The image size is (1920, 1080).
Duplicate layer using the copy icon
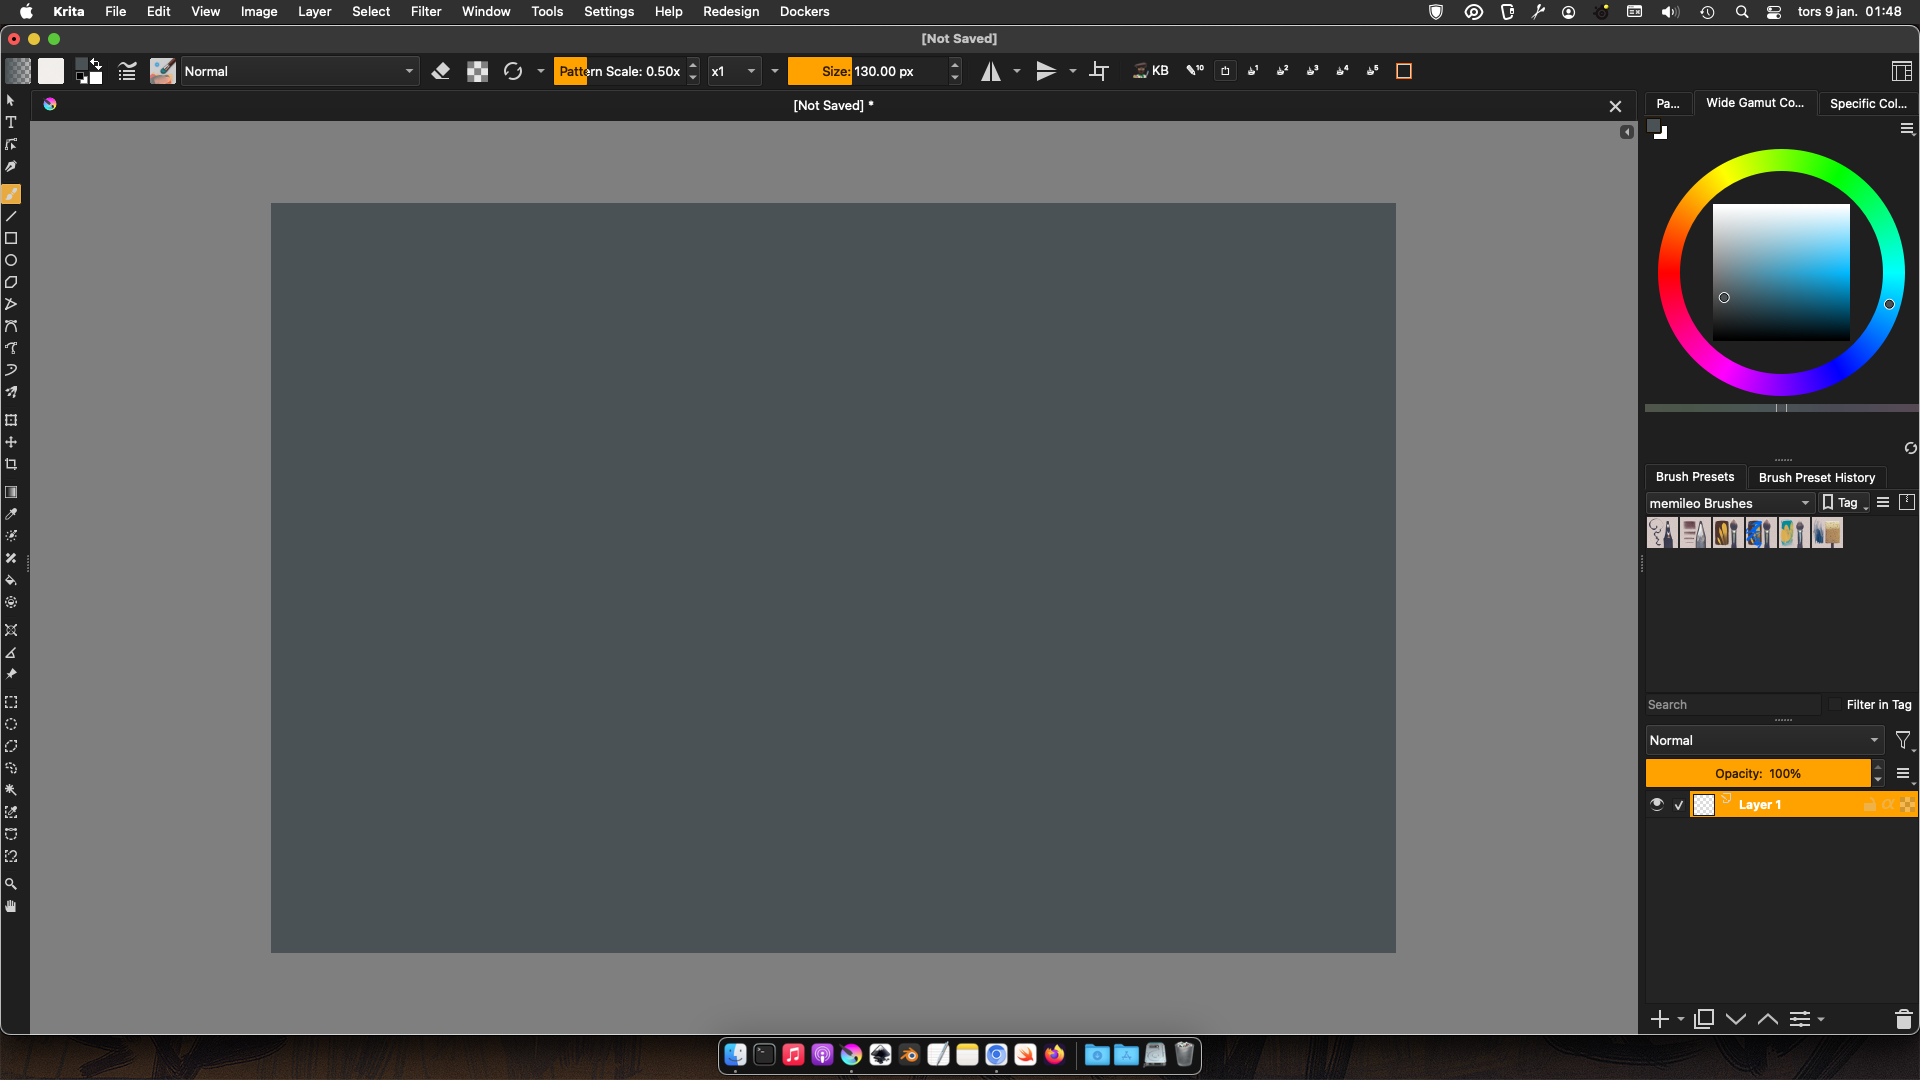[1704, 1019]
